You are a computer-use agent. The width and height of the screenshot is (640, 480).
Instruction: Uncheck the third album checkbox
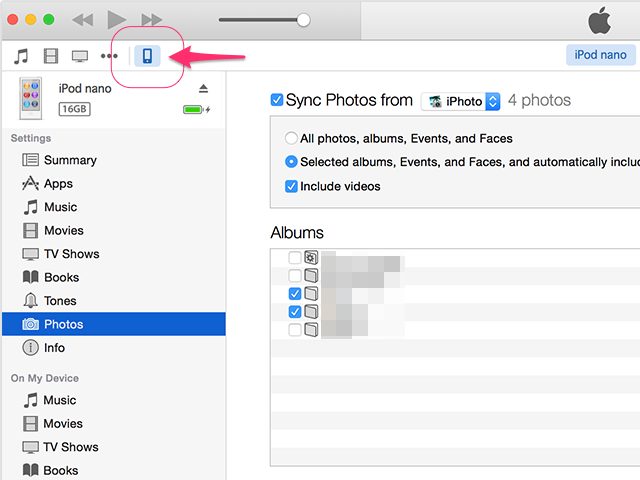(295, 293)
